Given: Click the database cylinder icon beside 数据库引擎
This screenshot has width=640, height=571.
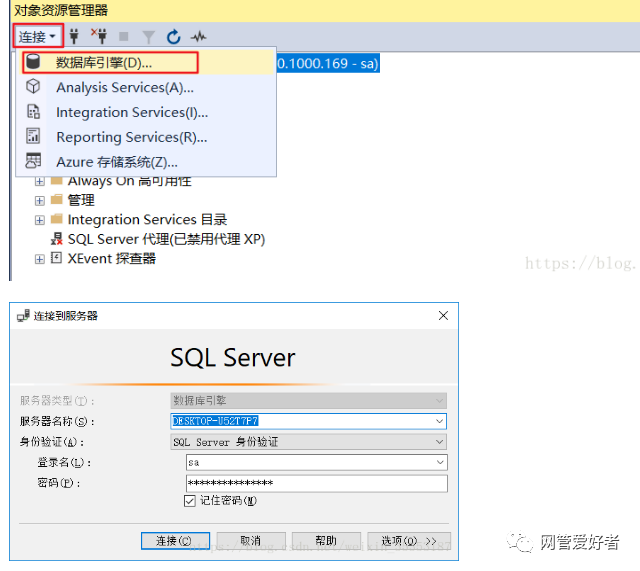Looking at the screenshot, I should (33, 62).
